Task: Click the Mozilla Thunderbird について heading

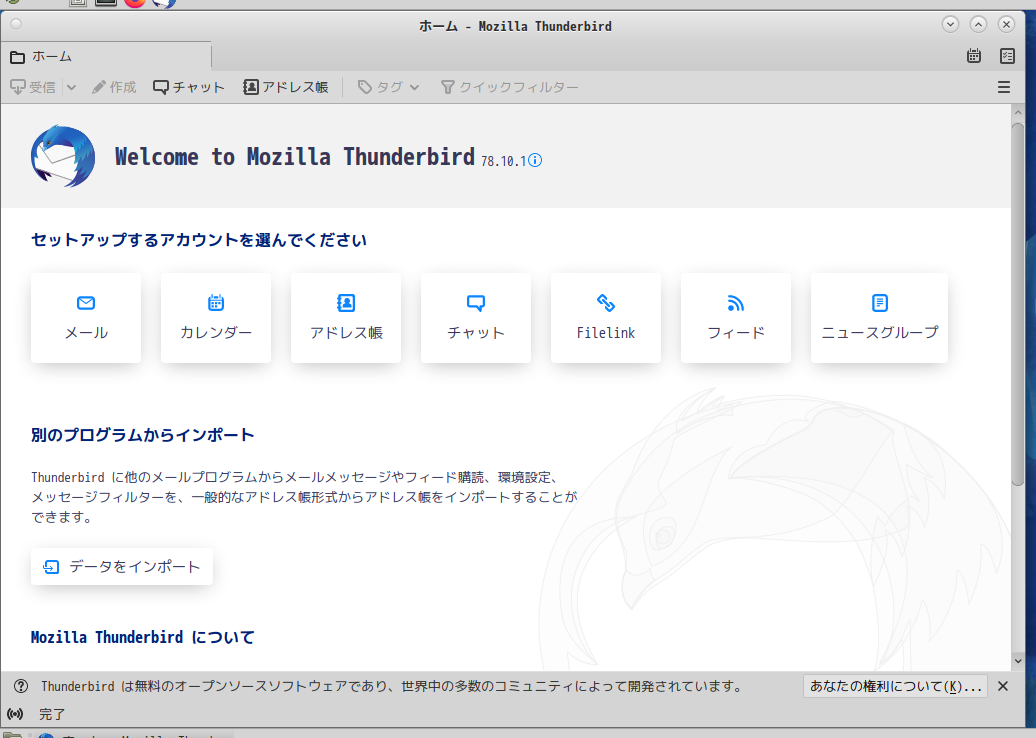Action: tap(143, 637)
